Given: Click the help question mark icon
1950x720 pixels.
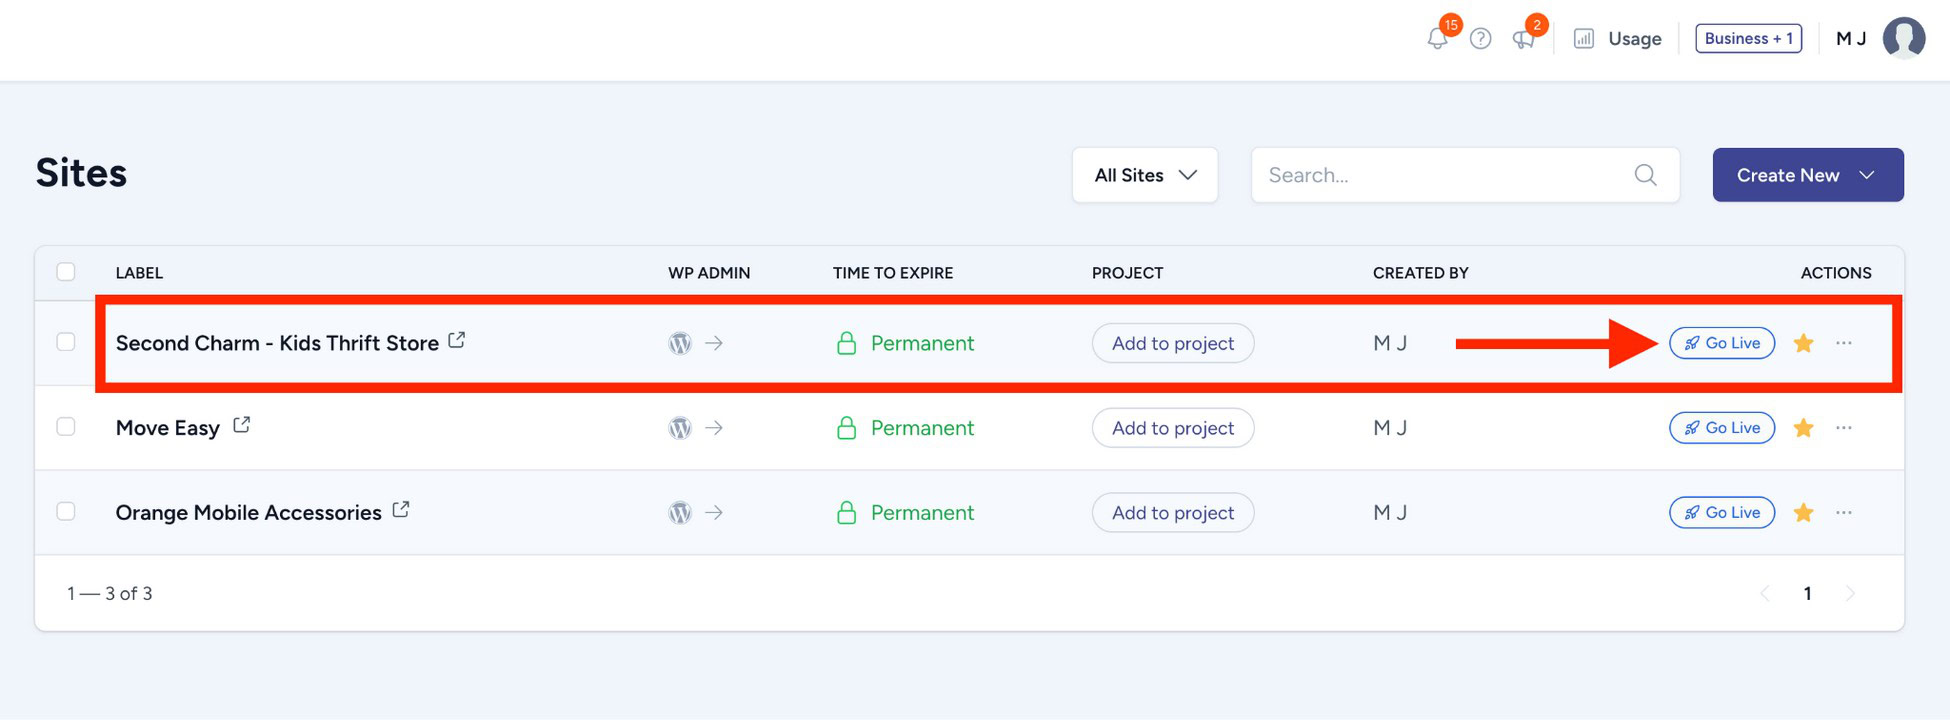Looking at the screenshot, I should coord(1481,38).
